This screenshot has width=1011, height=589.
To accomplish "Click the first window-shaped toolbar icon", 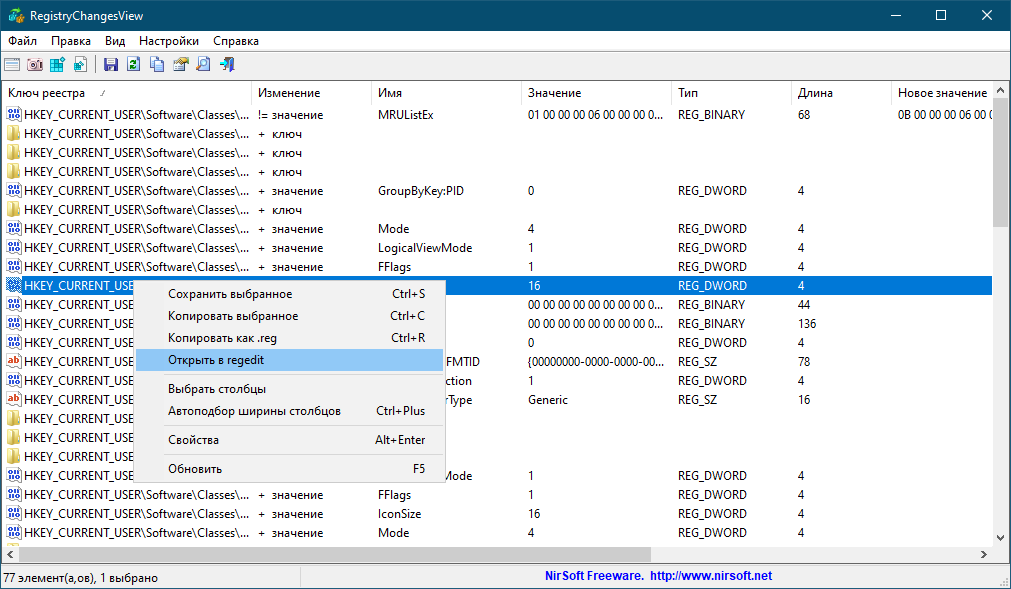I will 12,65.
